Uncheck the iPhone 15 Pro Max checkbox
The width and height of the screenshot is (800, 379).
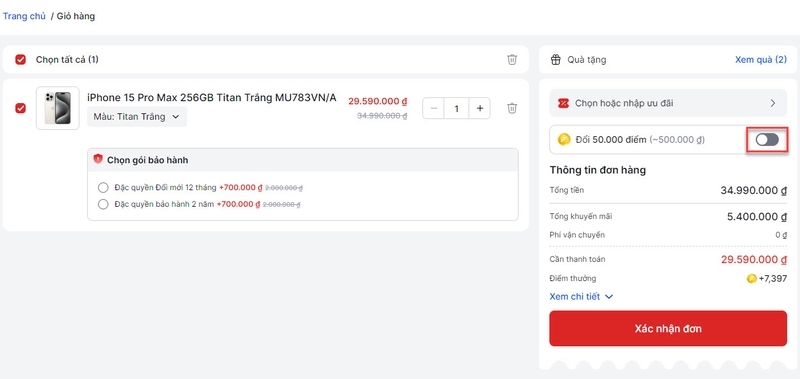[20, 108]
